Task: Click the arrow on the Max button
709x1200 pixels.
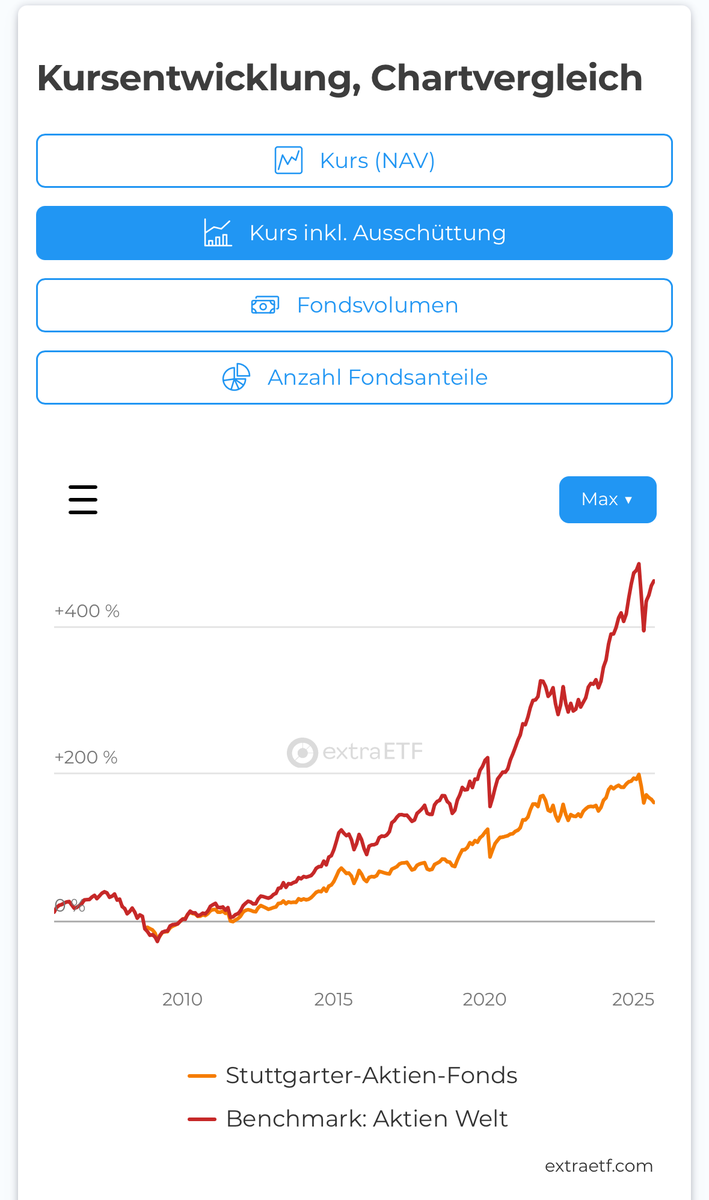Action: tap(628, 500)
